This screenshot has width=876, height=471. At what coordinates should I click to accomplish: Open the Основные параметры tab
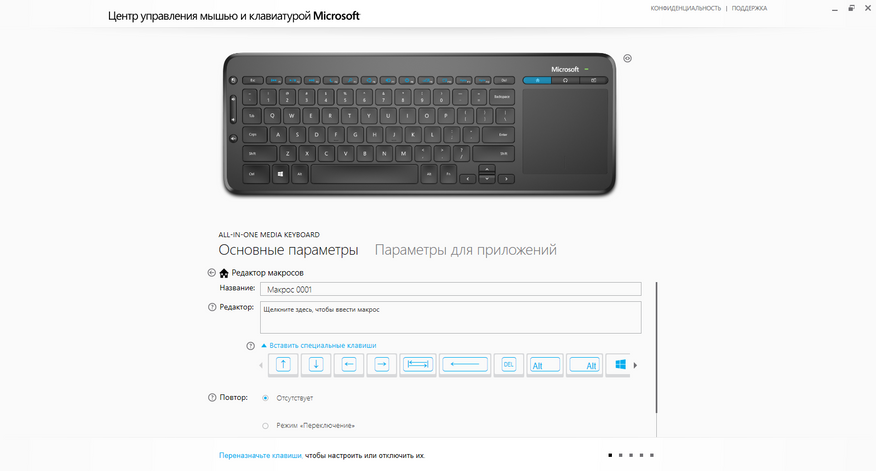point(288,250)
